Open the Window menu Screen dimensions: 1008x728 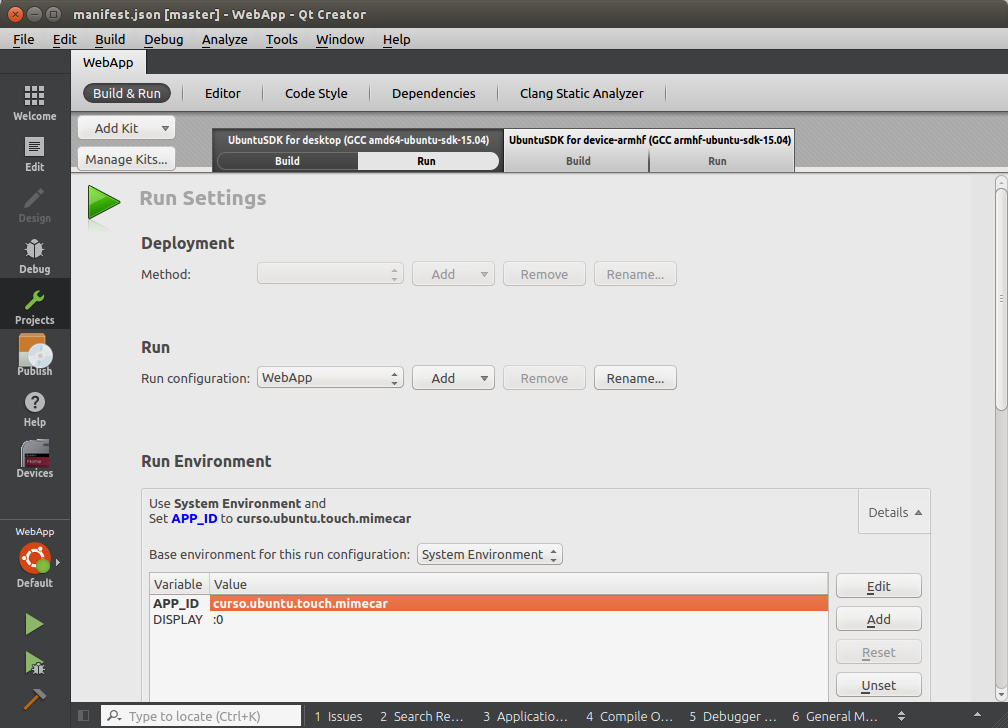(x=340, y=39)
